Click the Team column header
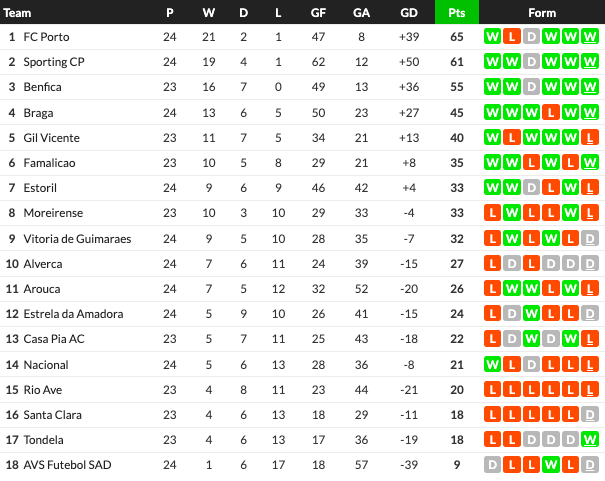The height and width of the screenshot is (481, 605). point(18,12)
